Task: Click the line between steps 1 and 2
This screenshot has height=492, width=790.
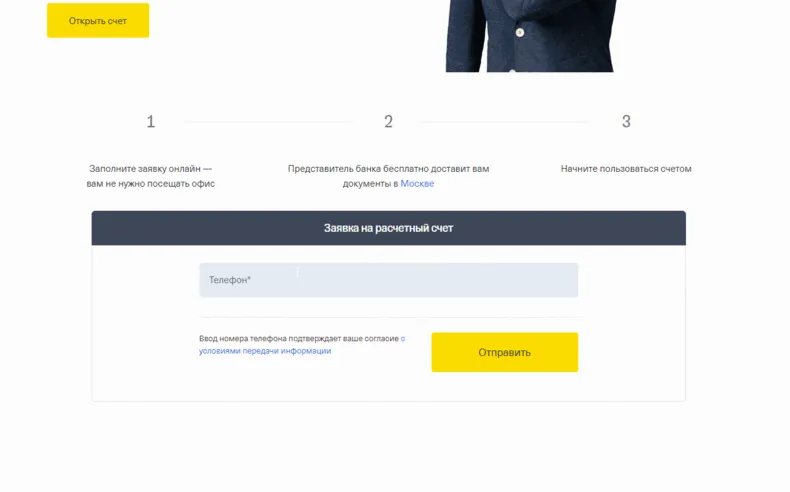Action: coord(269,121)
